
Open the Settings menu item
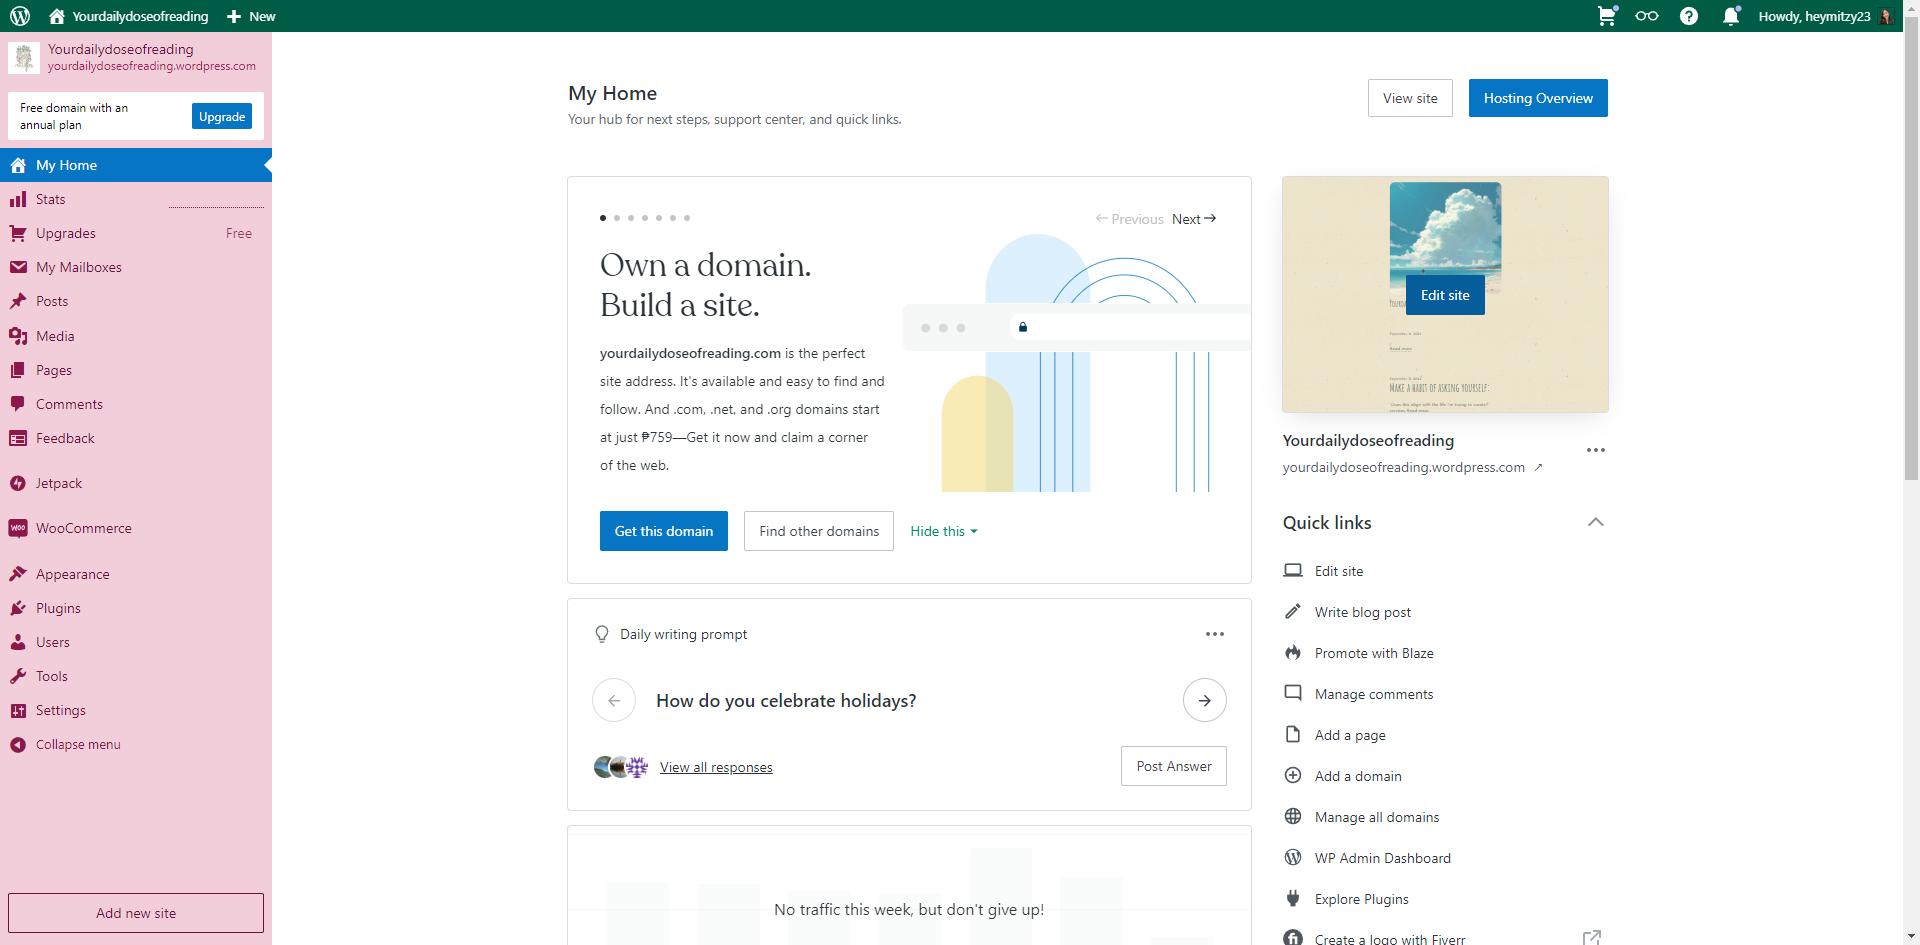pos(136,710)
